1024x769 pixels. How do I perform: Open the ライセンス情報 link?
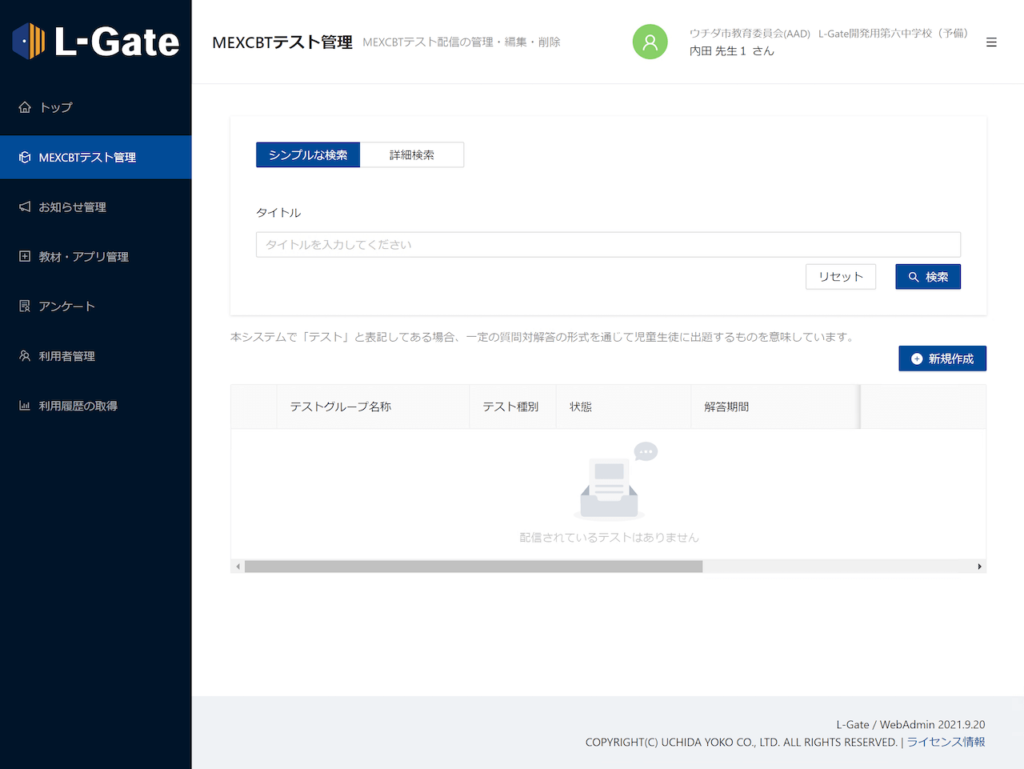click(946, 742)
